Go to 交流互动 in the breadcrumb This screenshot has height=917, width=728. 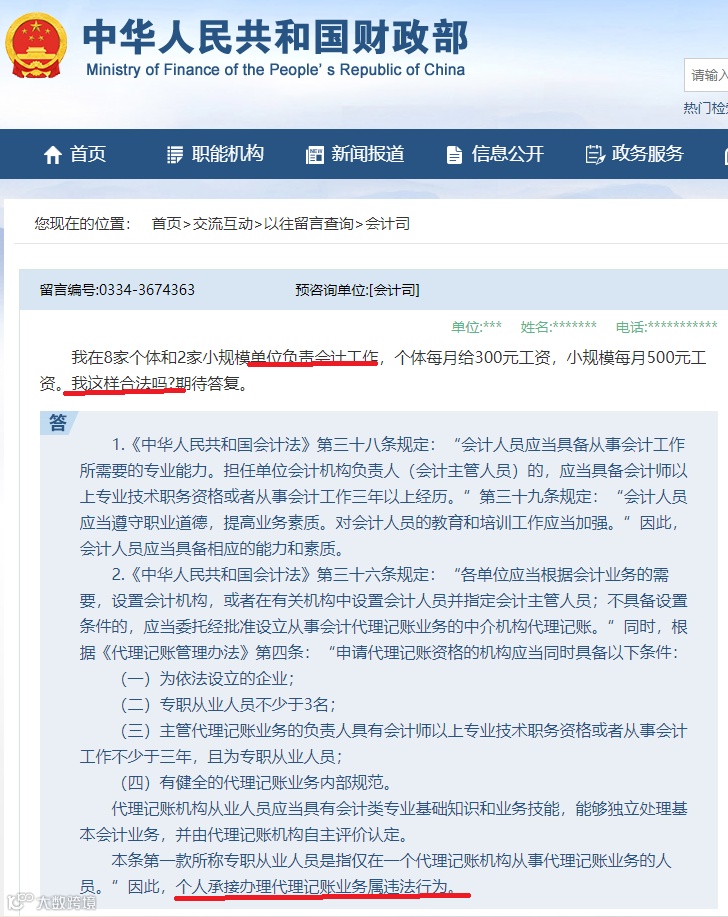[x=223, y=223]
